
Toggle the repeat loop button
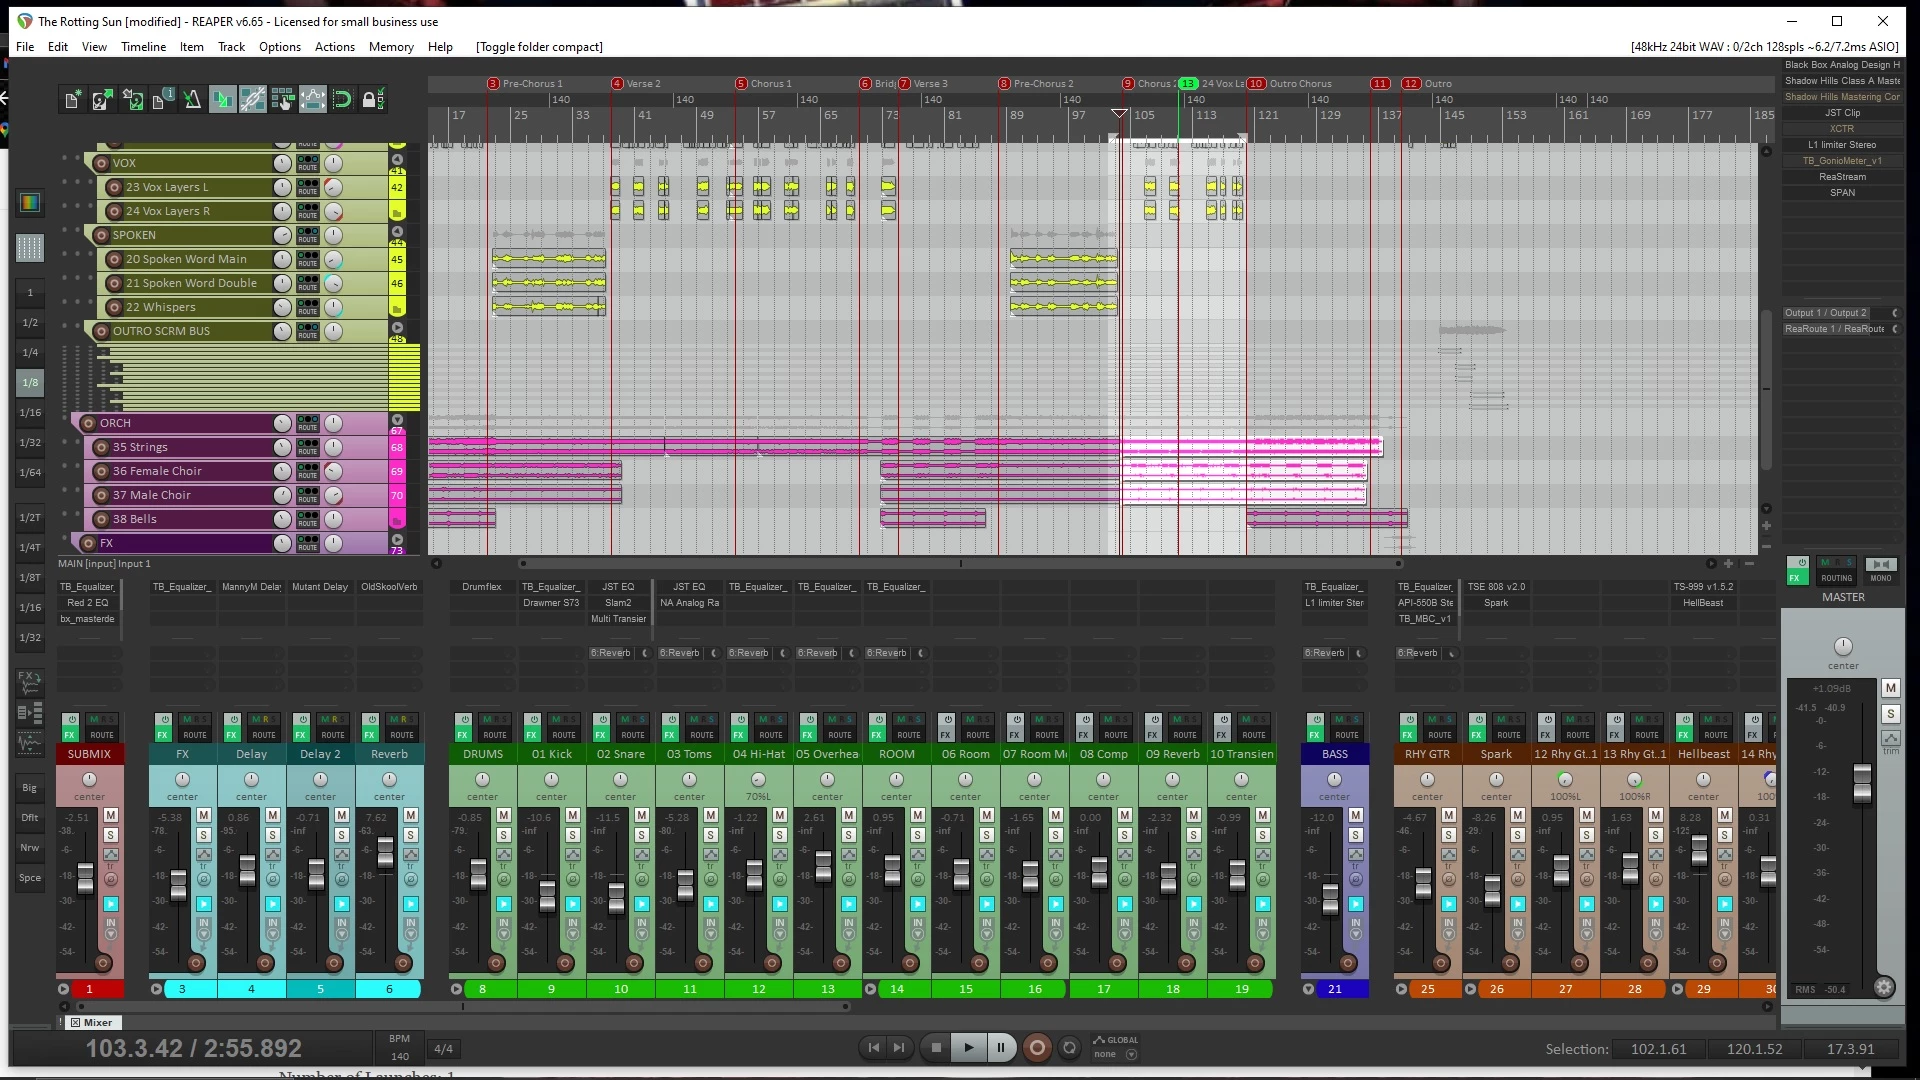click(x=1069, y=1048)
